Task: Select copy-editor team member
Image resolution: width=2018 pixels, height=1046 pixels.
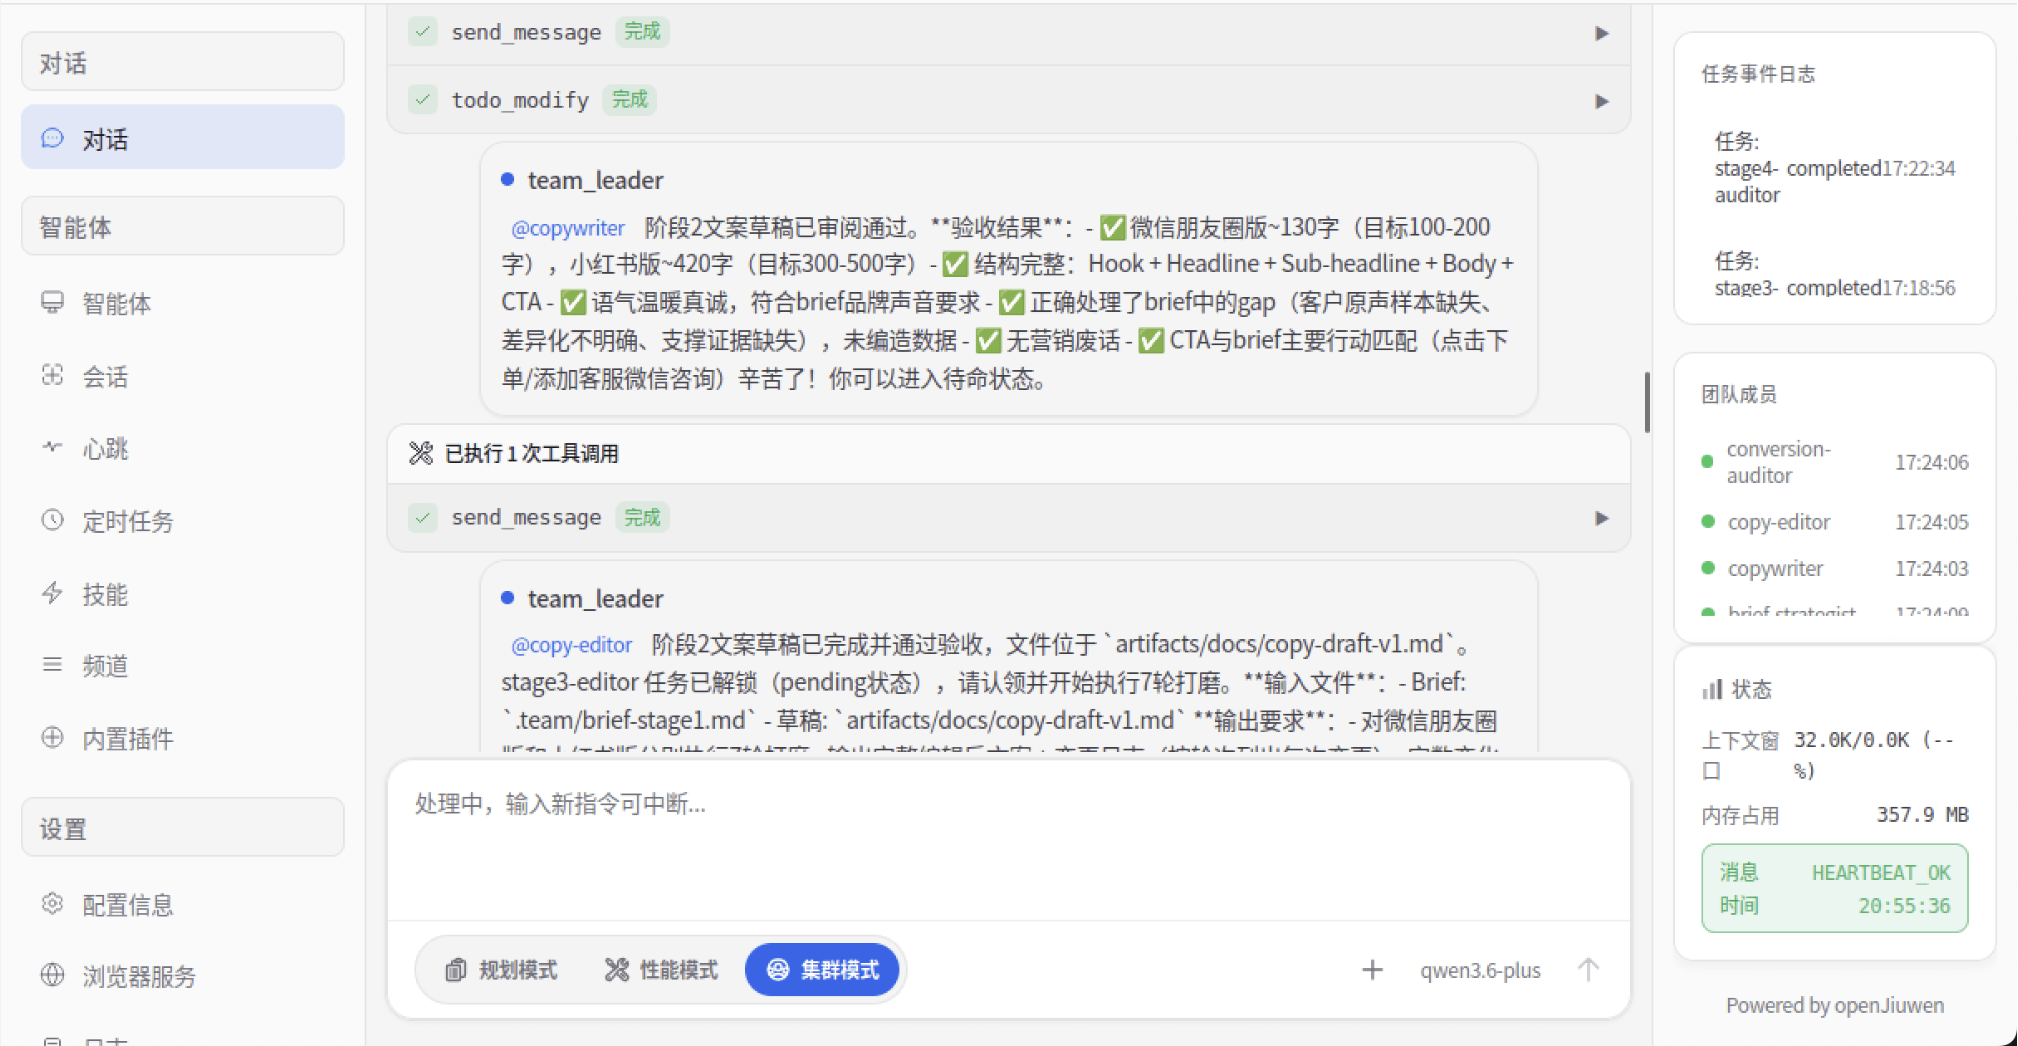Action: [x=1834, y=522]
